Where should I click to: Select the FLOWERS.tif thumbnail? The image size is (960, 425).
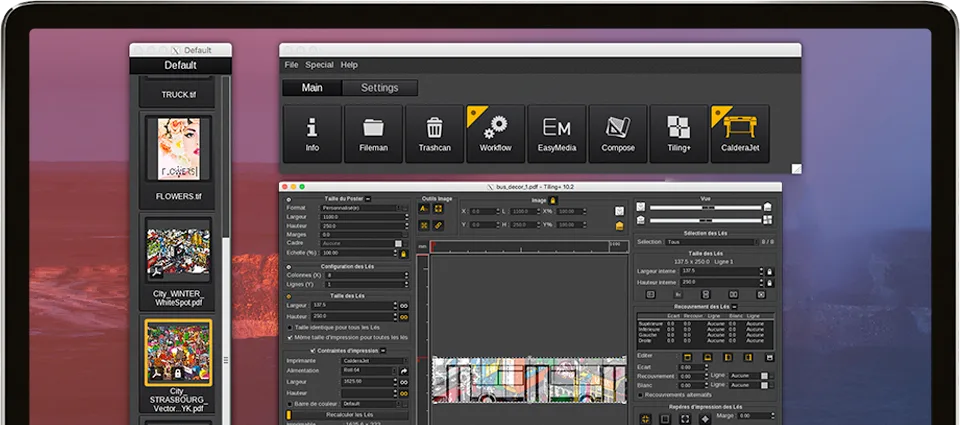178,149
